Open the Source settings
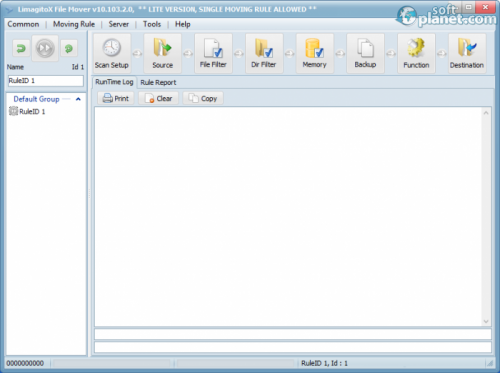Screen dimensions: 500x373 pos(162,53)
